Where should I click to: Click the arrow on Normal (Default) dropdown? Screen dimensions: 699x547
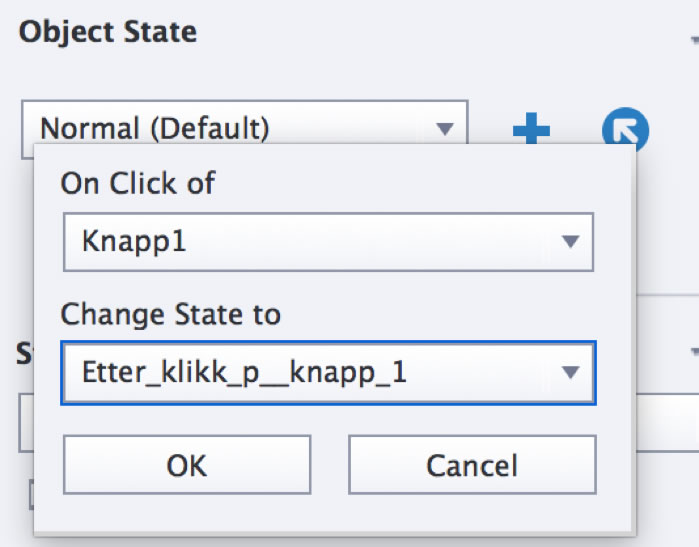tap(444, 128)
